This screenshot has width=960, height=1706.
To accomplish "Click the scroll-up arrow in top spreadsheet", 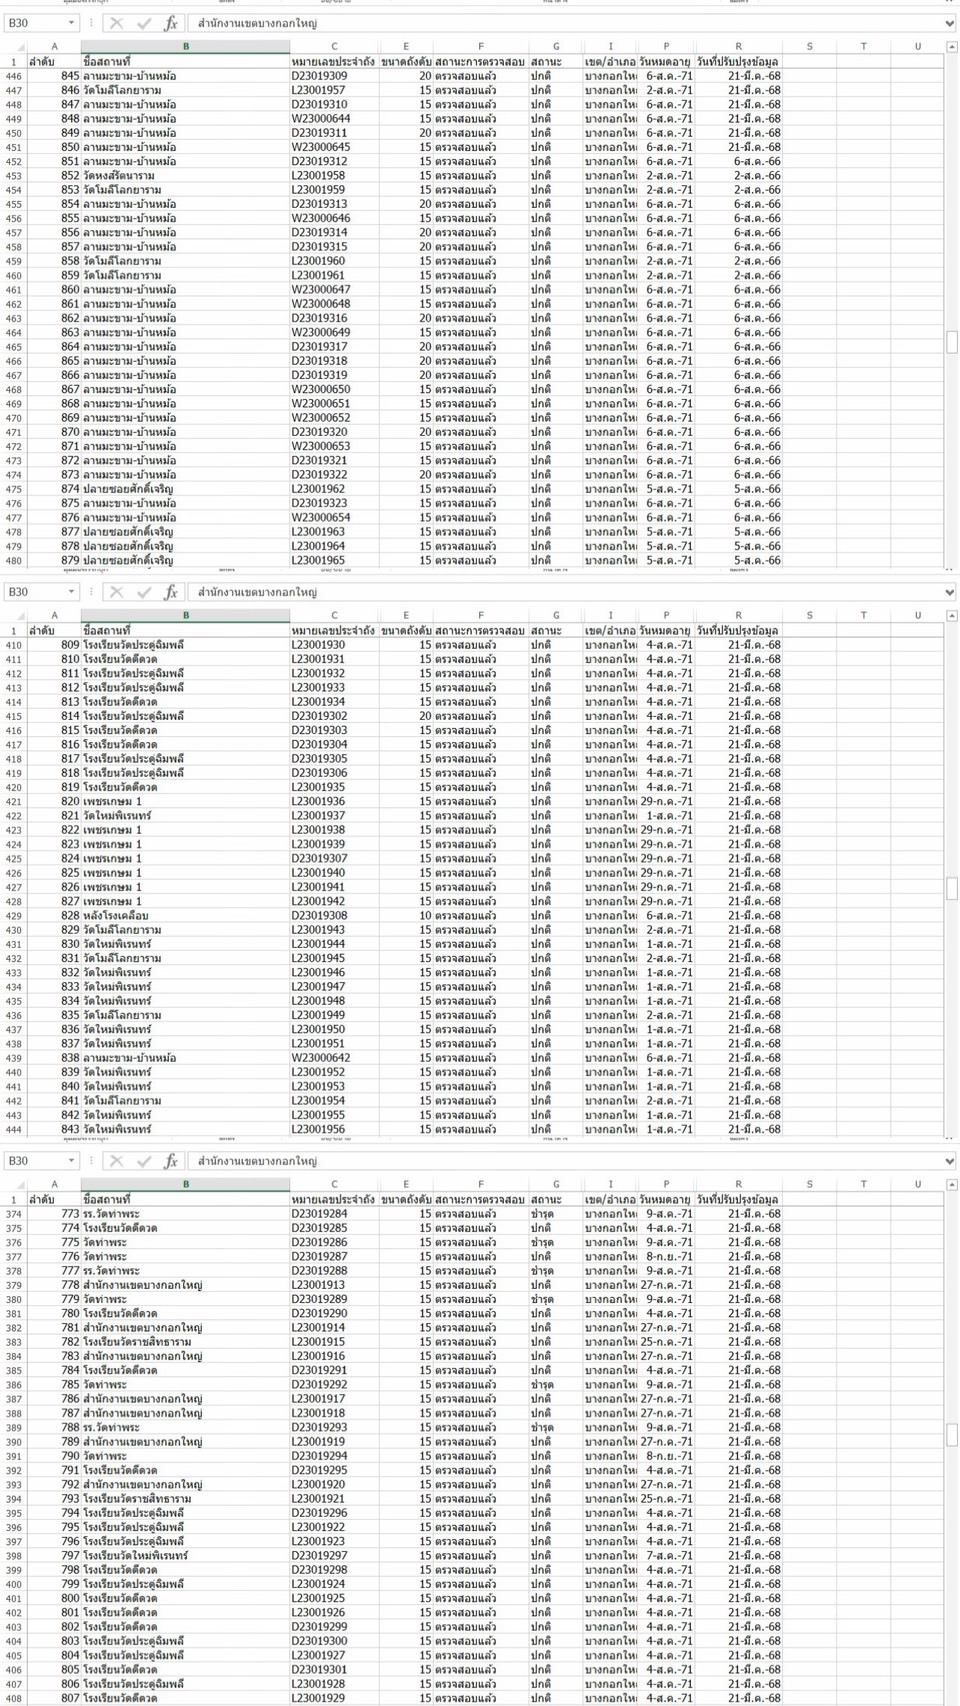I will 952,46.
